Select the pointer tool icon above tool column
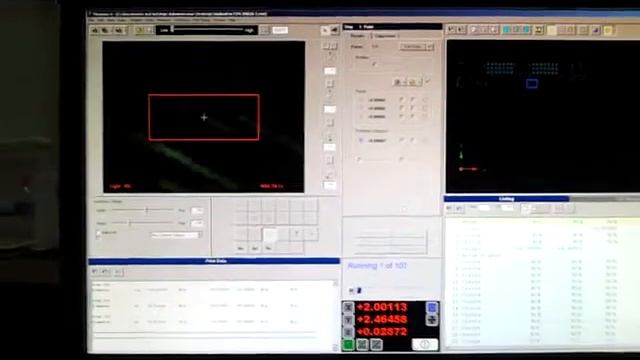The width and height of the screenshot is (640, 360). click(x=325, y=30)
